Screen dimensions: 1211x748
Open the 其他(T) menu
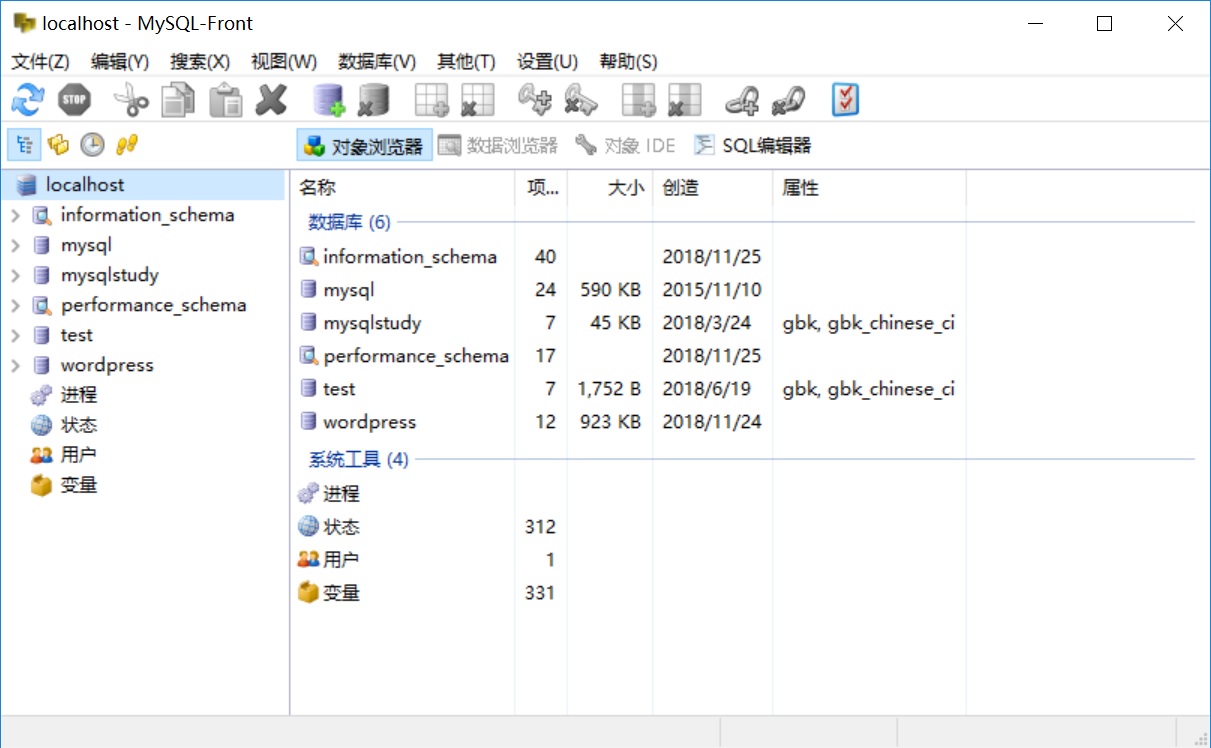coord(466,62)
